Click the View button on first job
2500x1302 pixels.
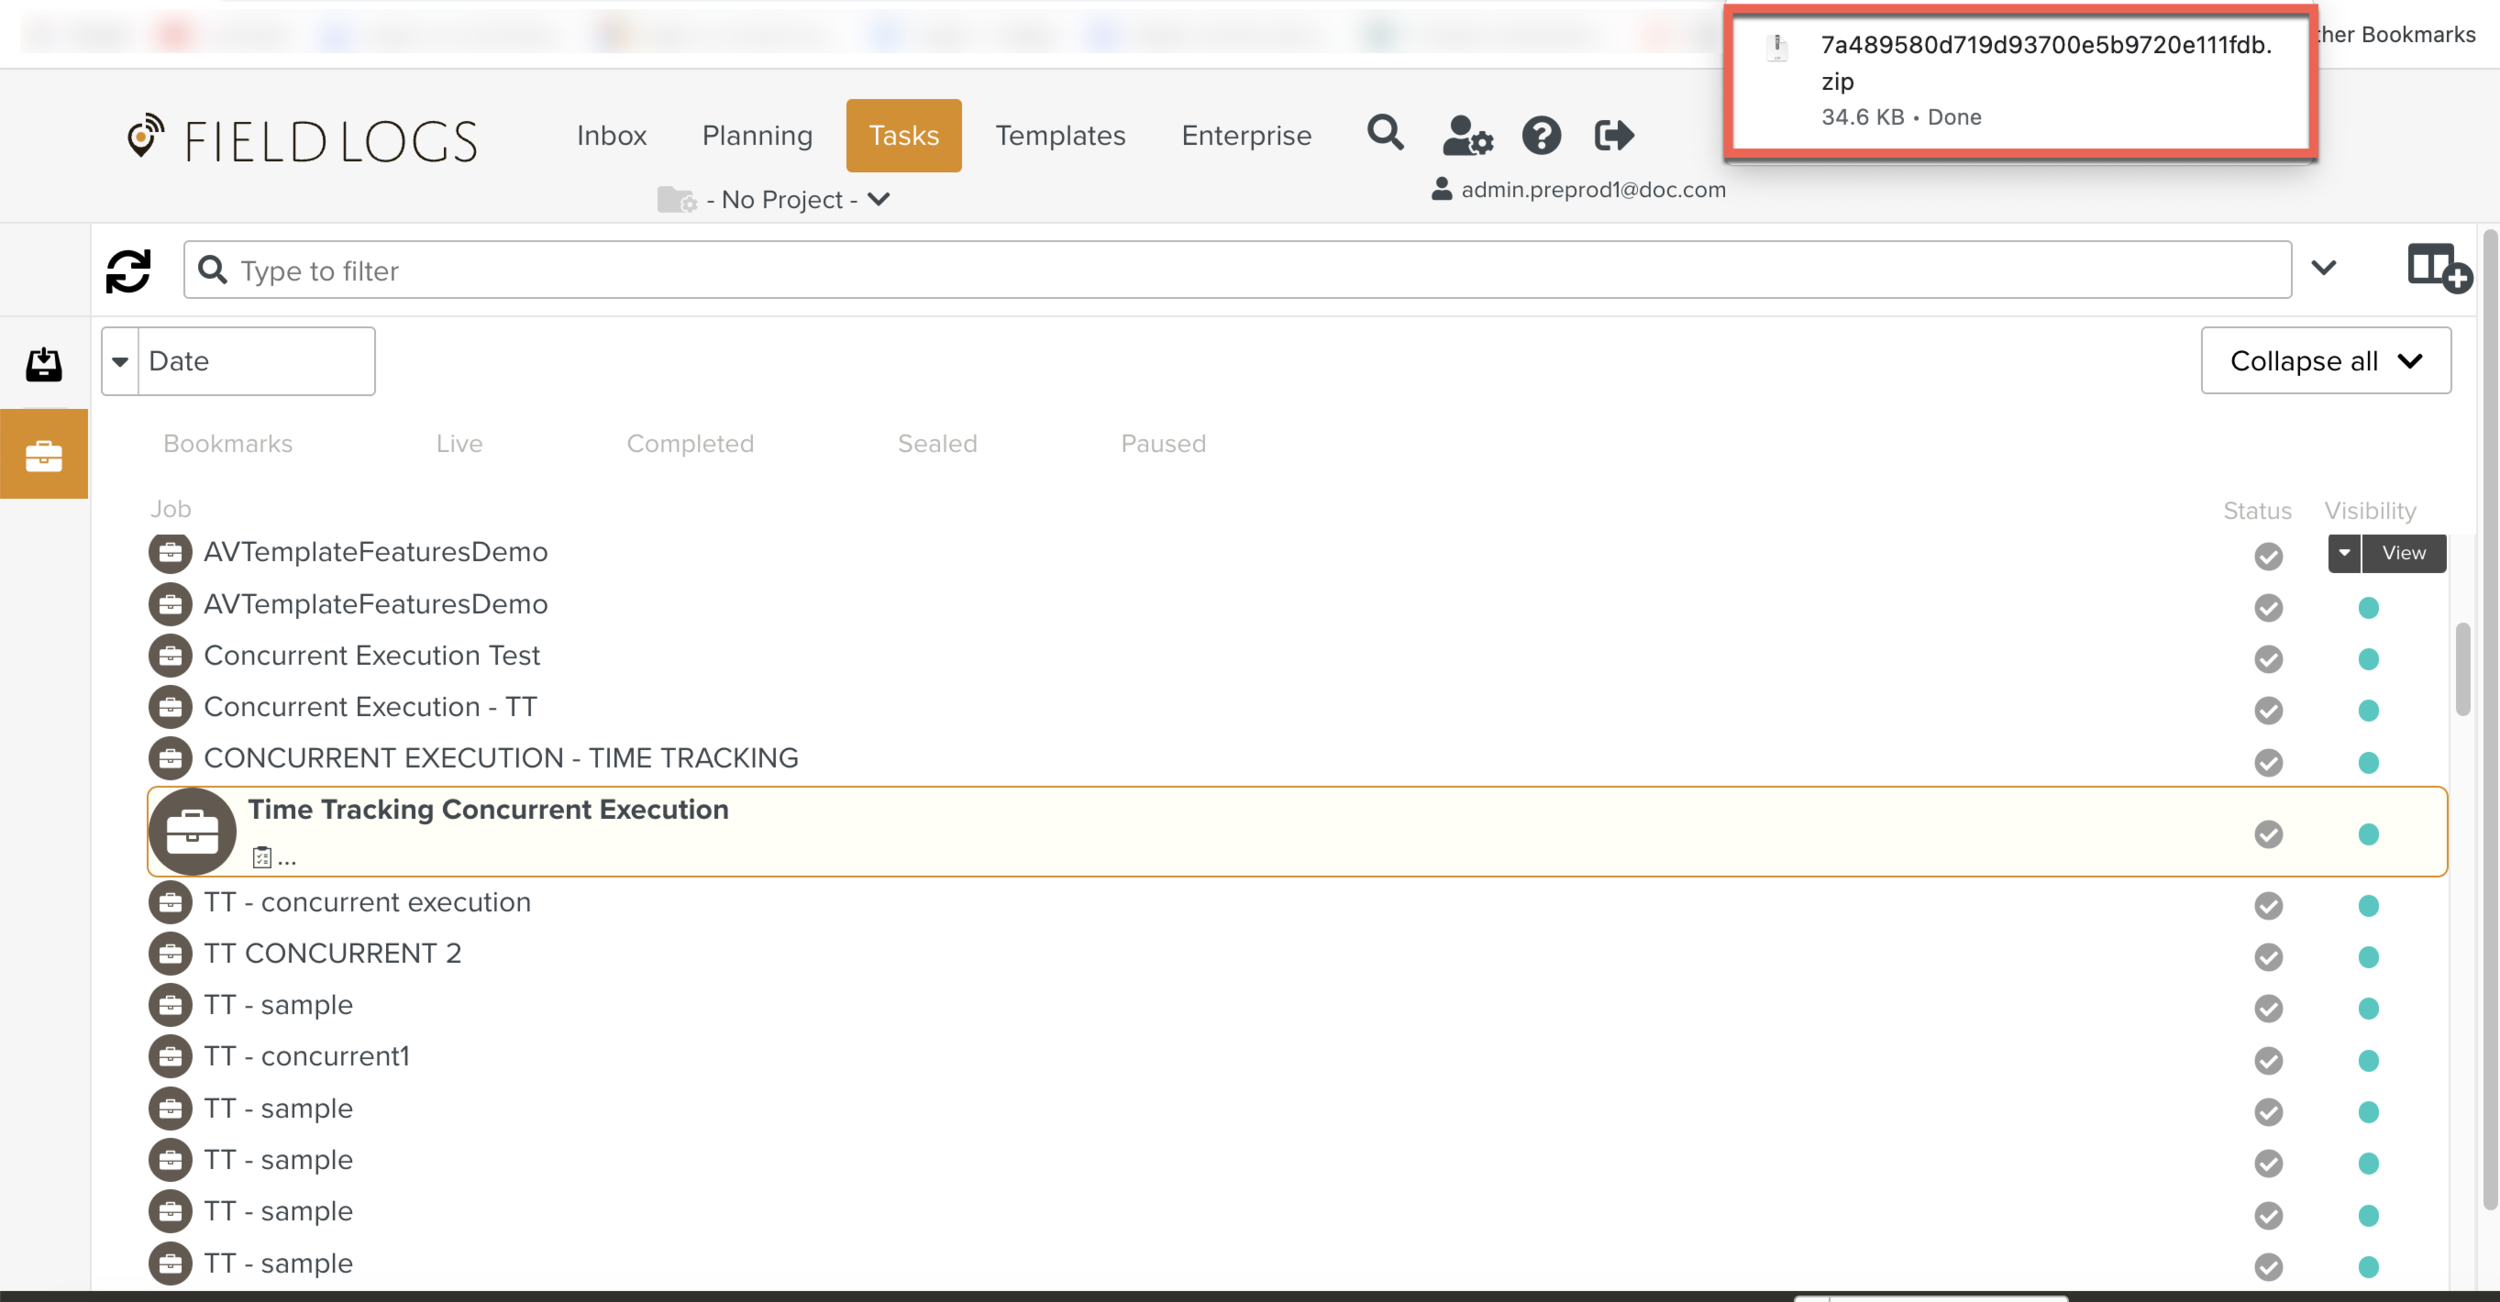[2403, 553]
